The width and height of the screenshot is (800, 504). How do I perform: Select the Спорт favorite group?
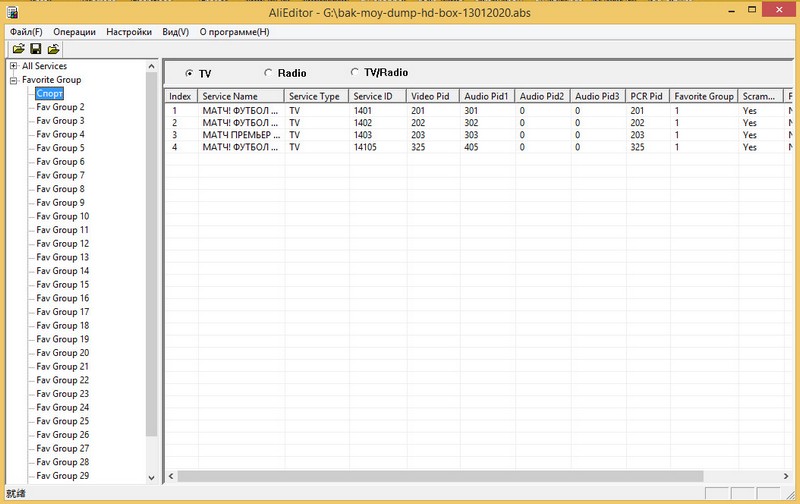tap(49, 93)
